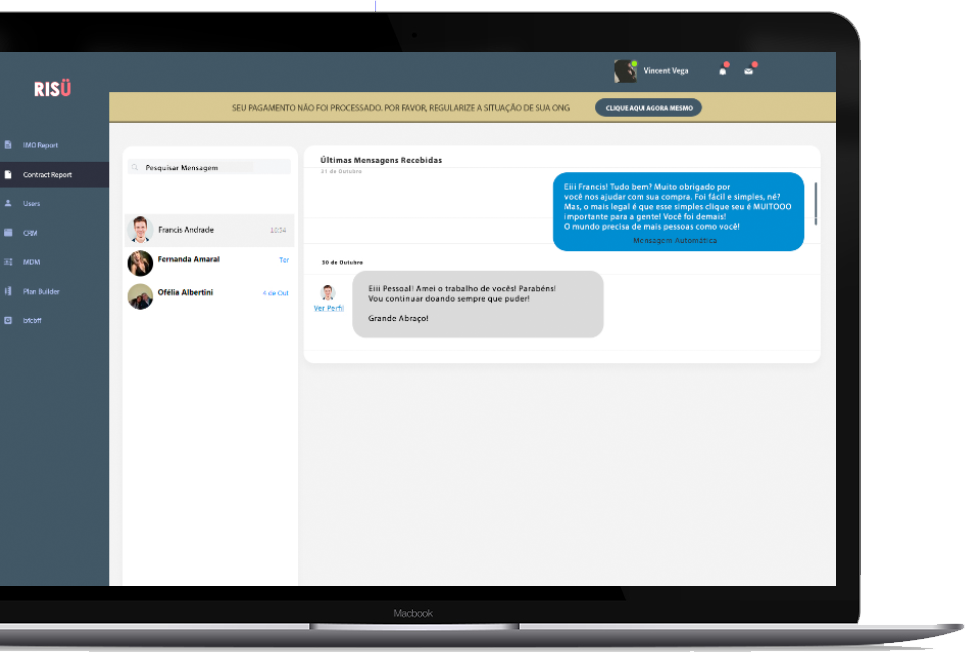Open the 'Ver Perfil' link
The height and width of the screenshot is (653, 965).
tap(328, 308)
